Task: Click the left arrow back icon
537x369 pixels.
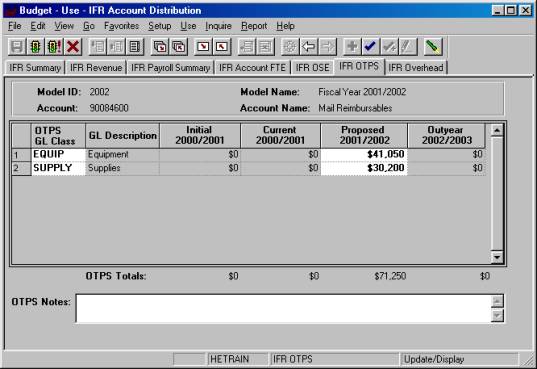Action: click(309, 46)
